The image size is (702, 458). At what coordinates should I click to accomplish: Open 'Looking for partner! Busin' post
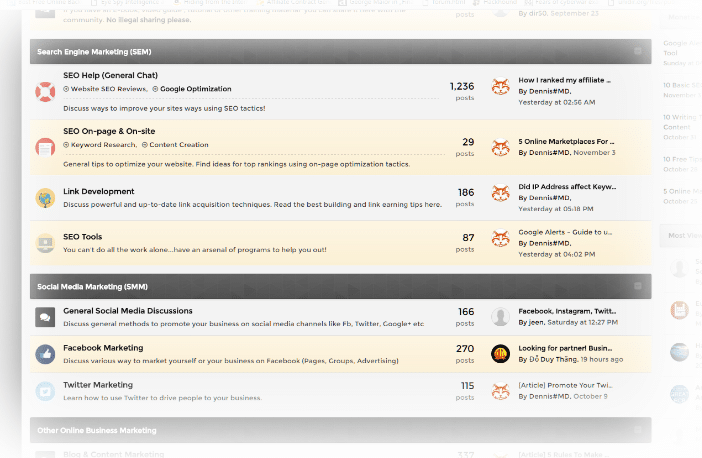pyautogui.click(x=565, y=348)
